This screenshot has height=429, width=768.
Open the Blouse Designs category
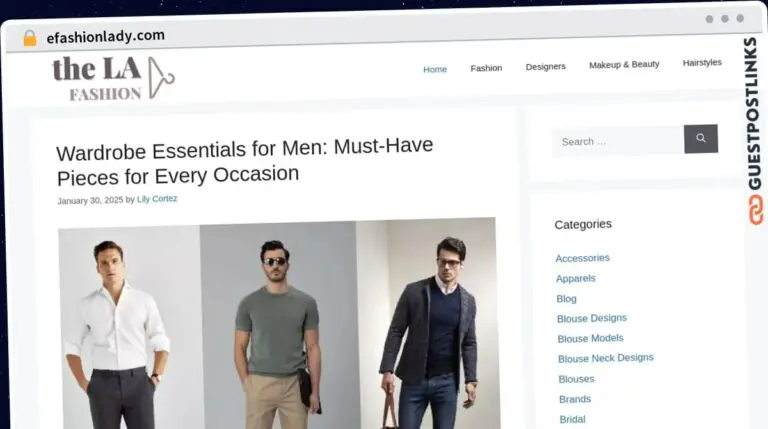click(x=592, y=318)
